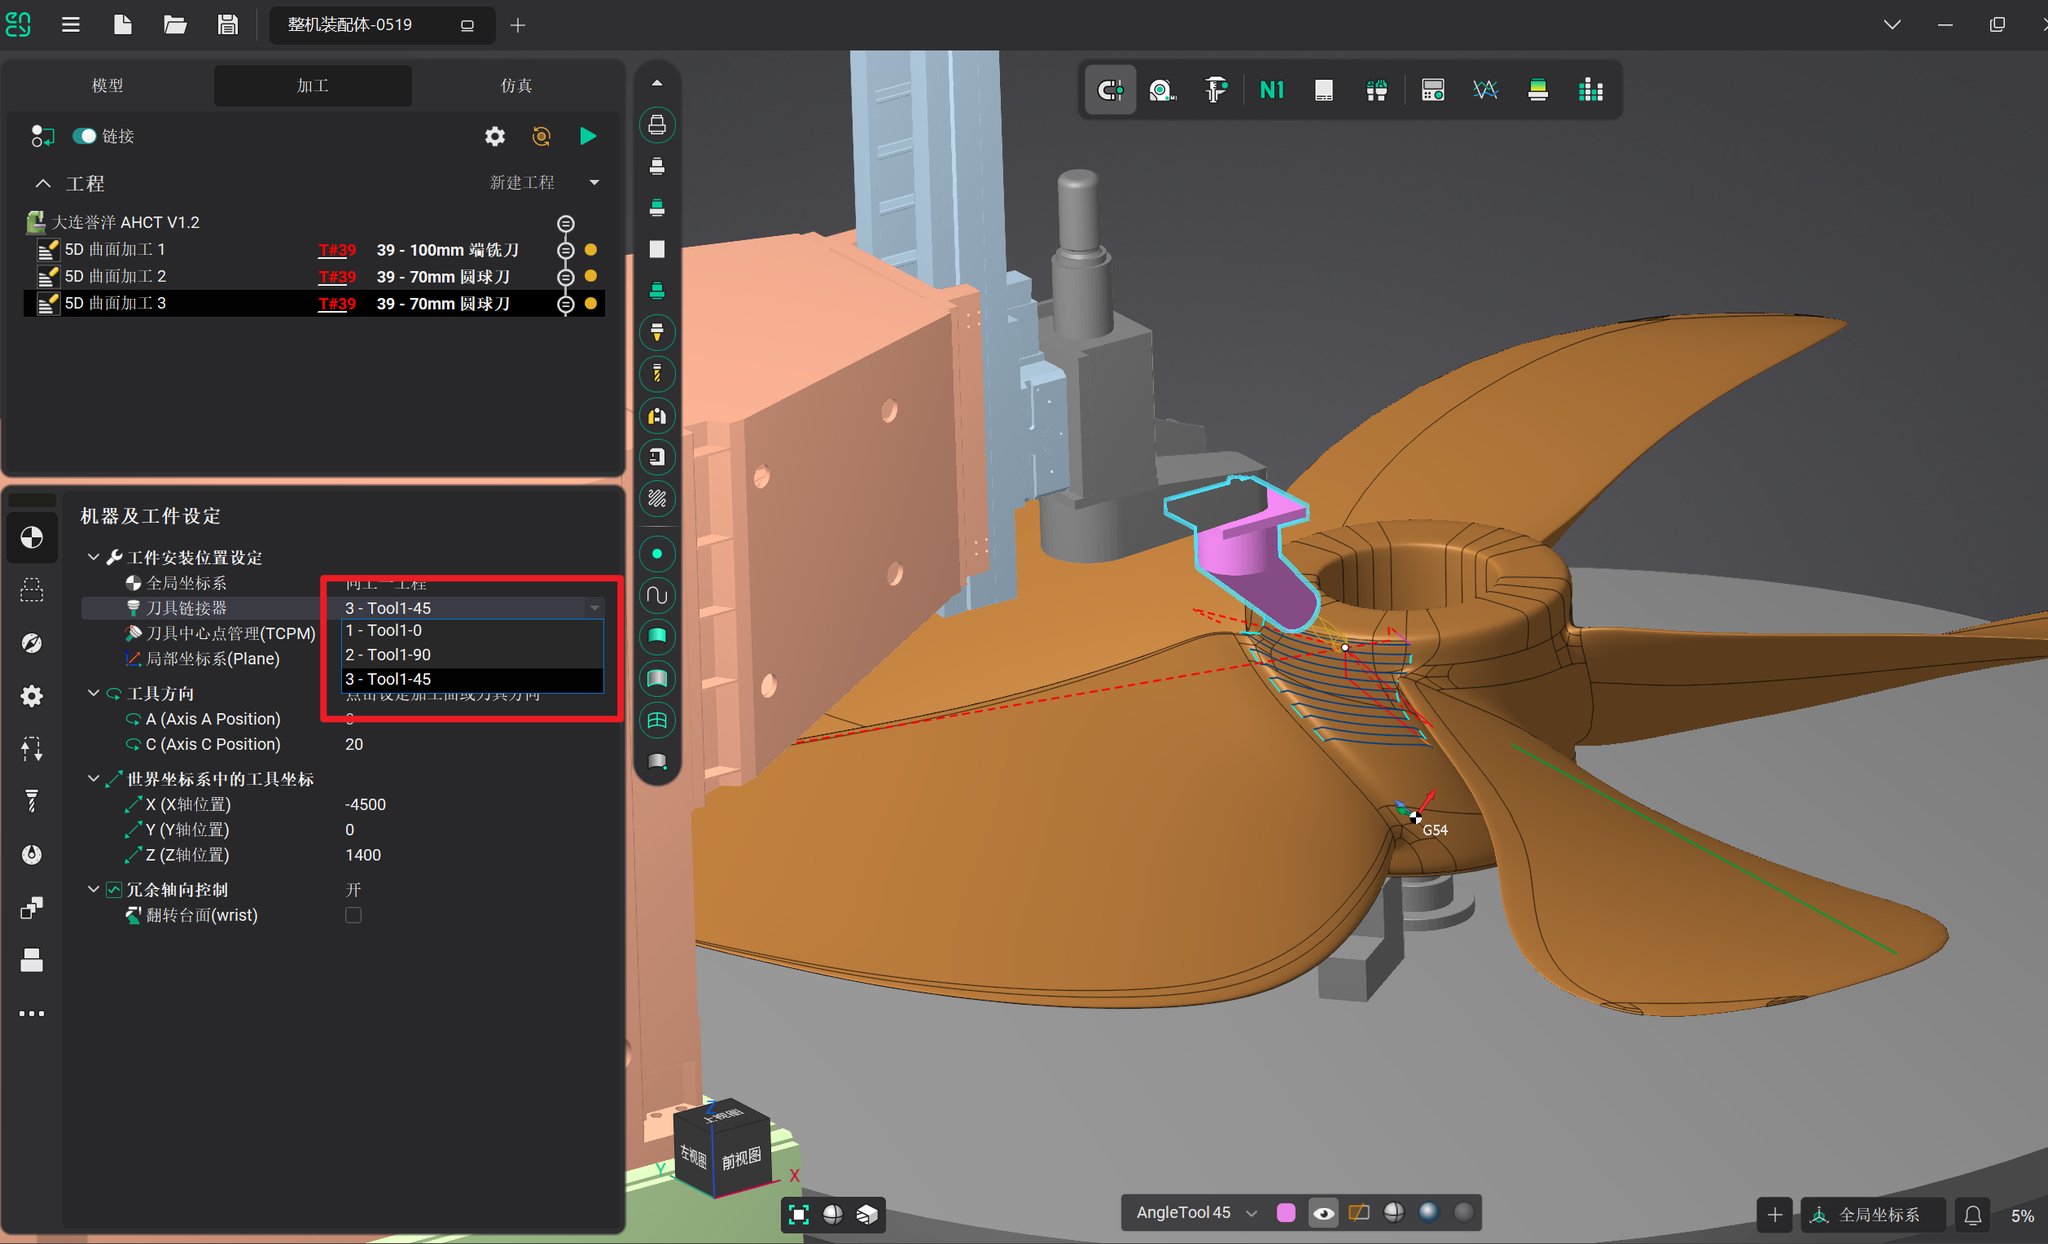
Task: Save project with floppy disk icon
Action: point(228,25)
